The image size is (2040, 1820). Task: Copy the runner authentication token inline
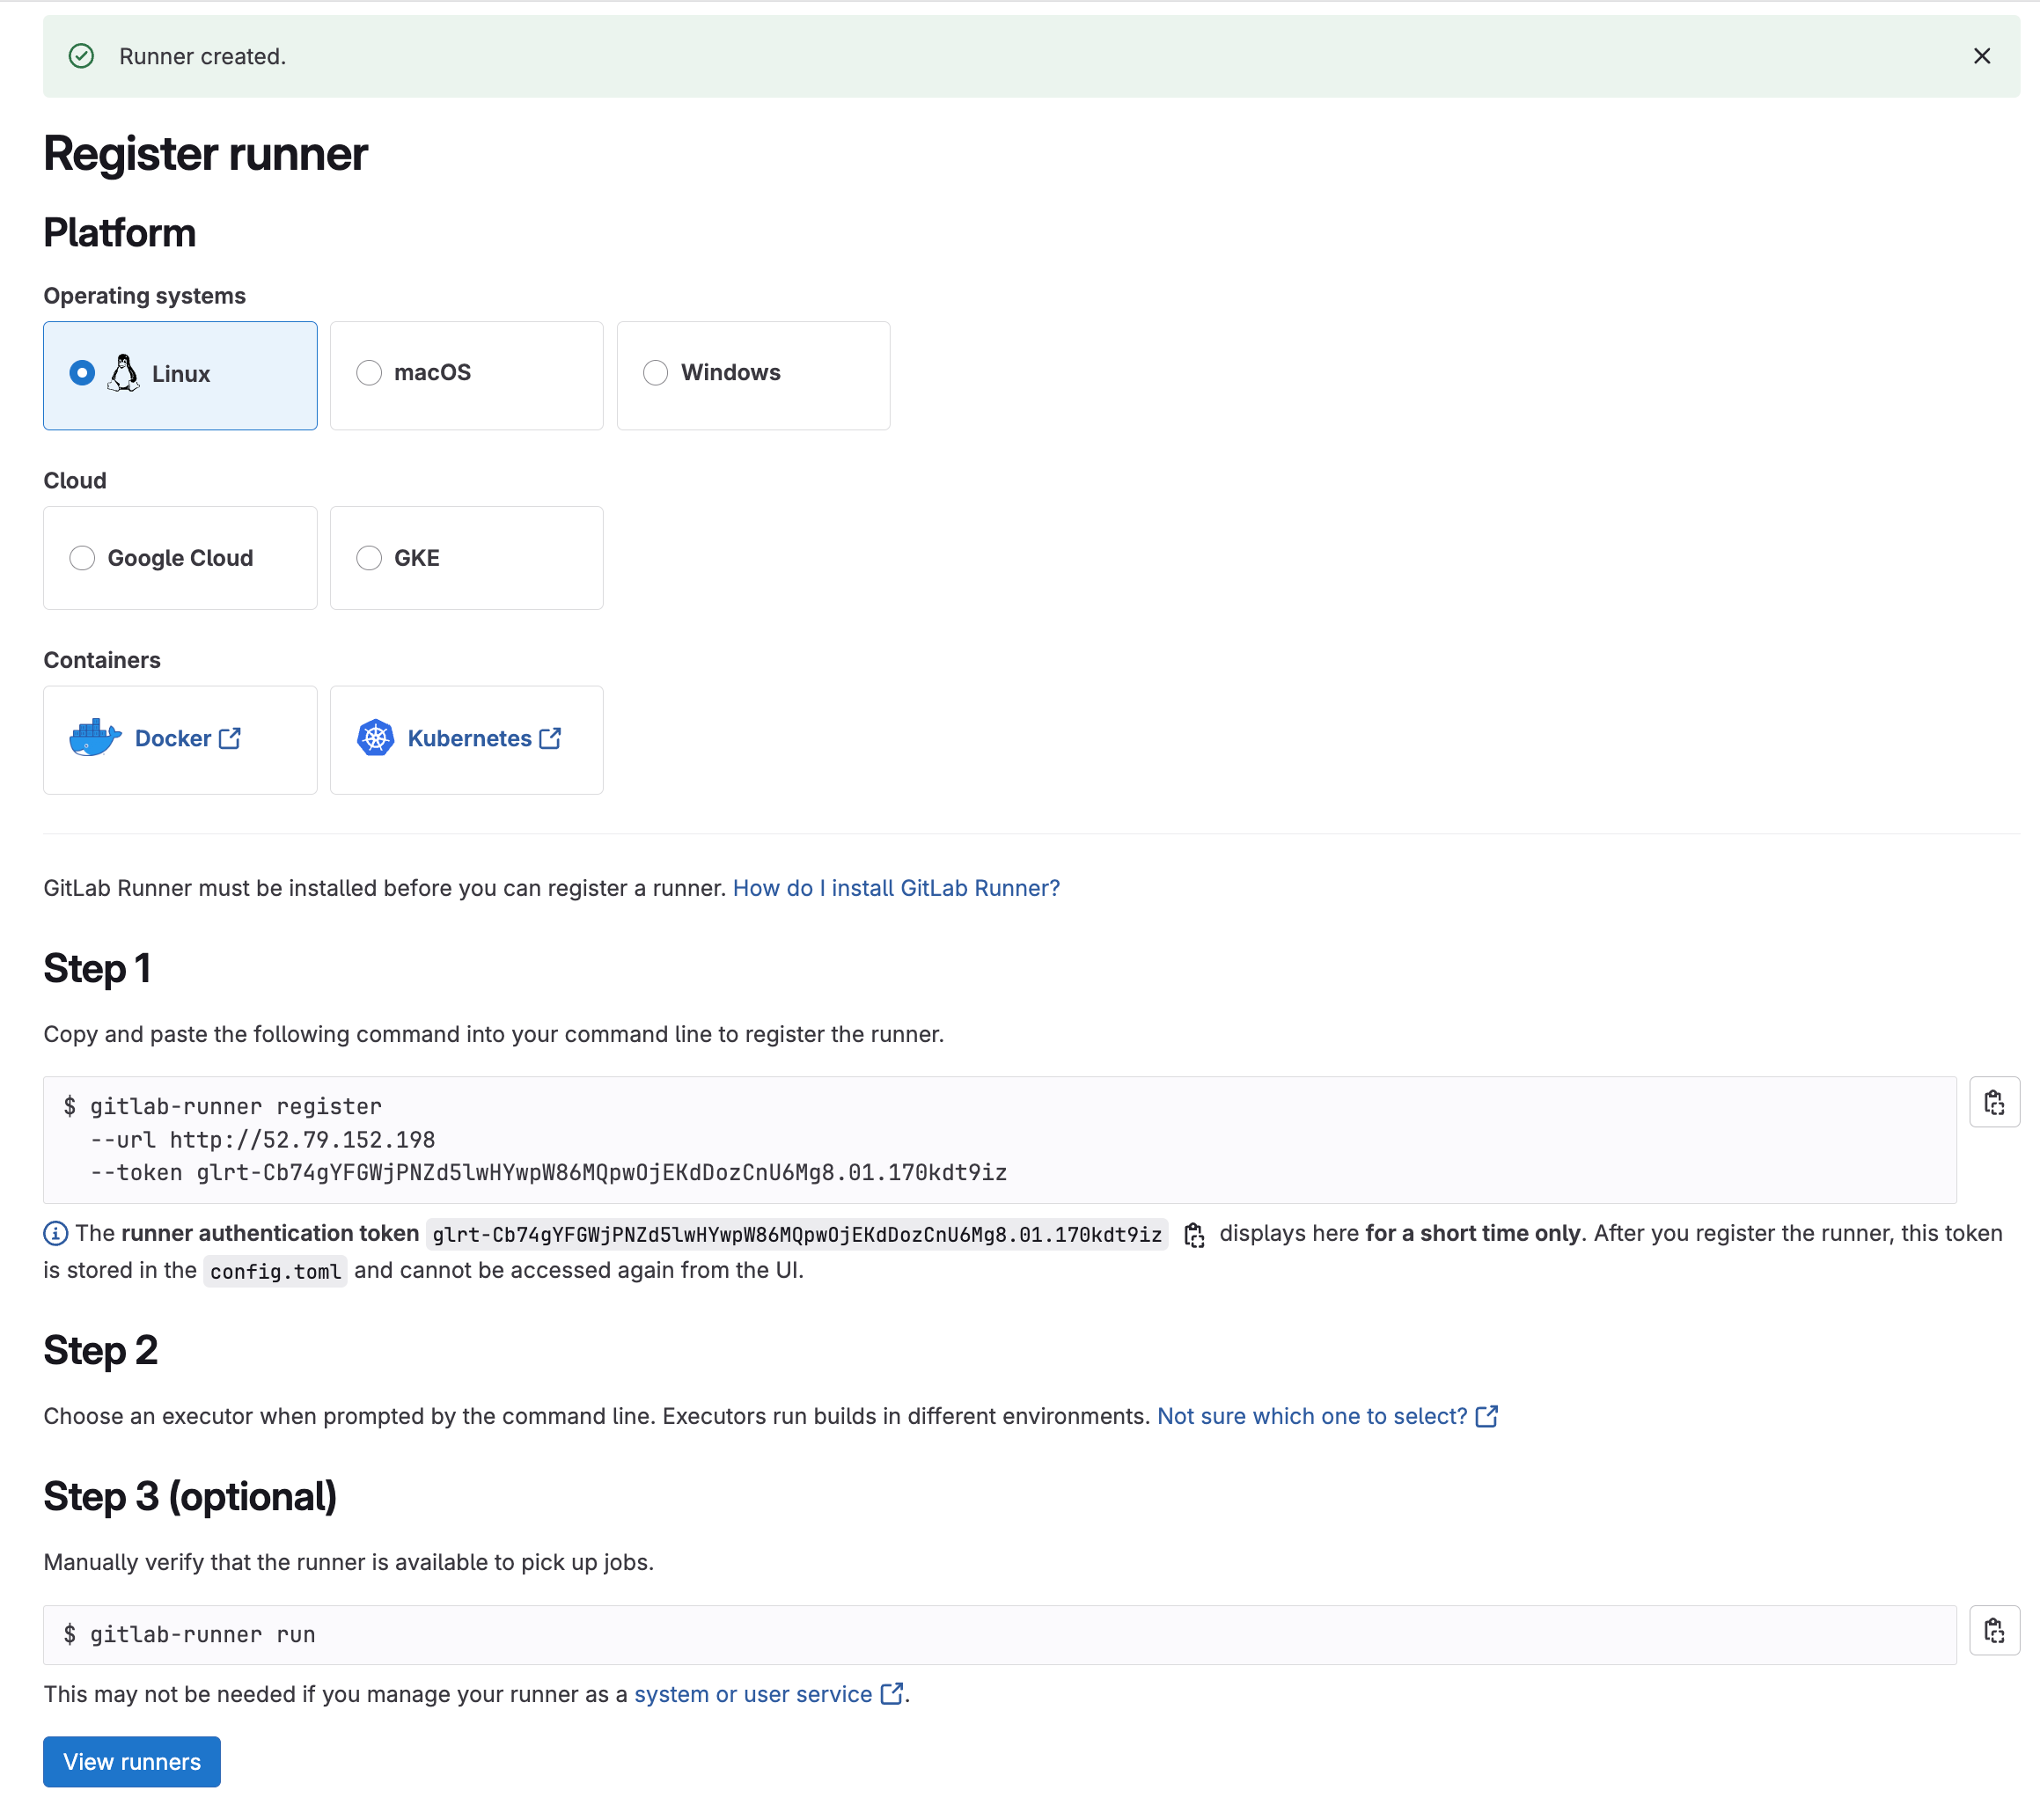click(1194, 1235)
